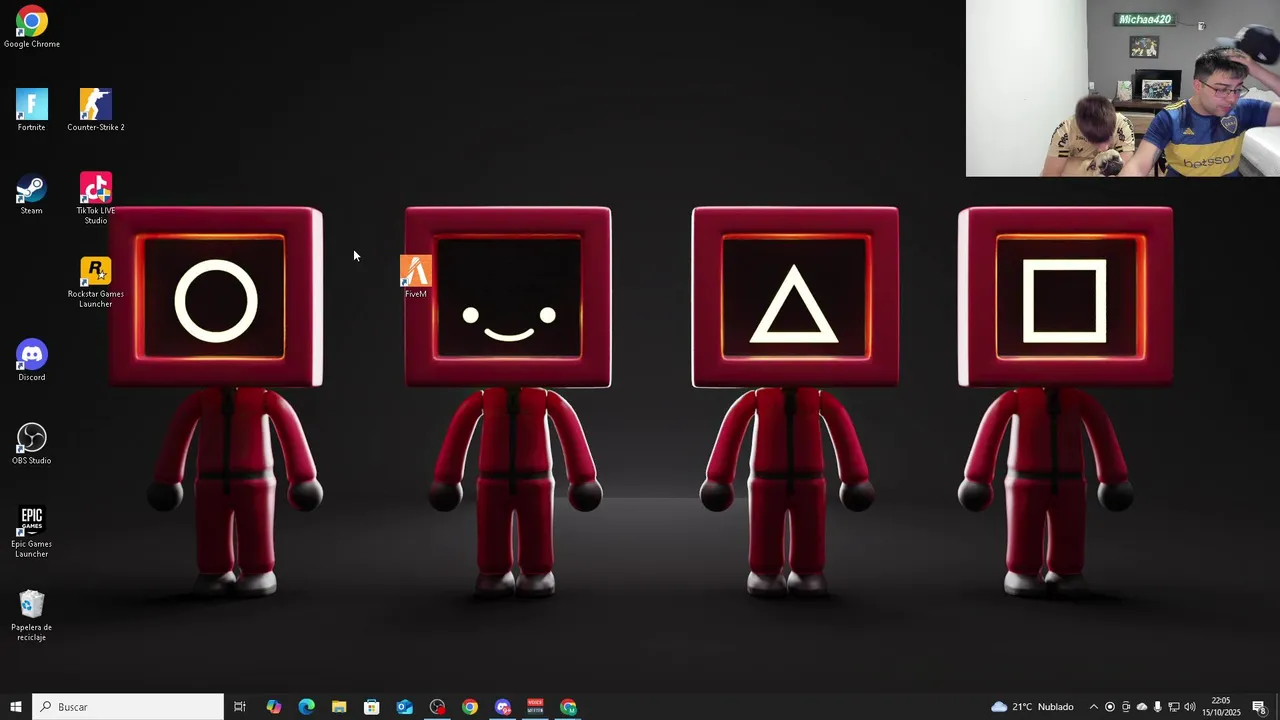This screenshot has height=720, width=1280.
Task: Select the Discord desktop shortcut
Action: click(x=31, y=360)
